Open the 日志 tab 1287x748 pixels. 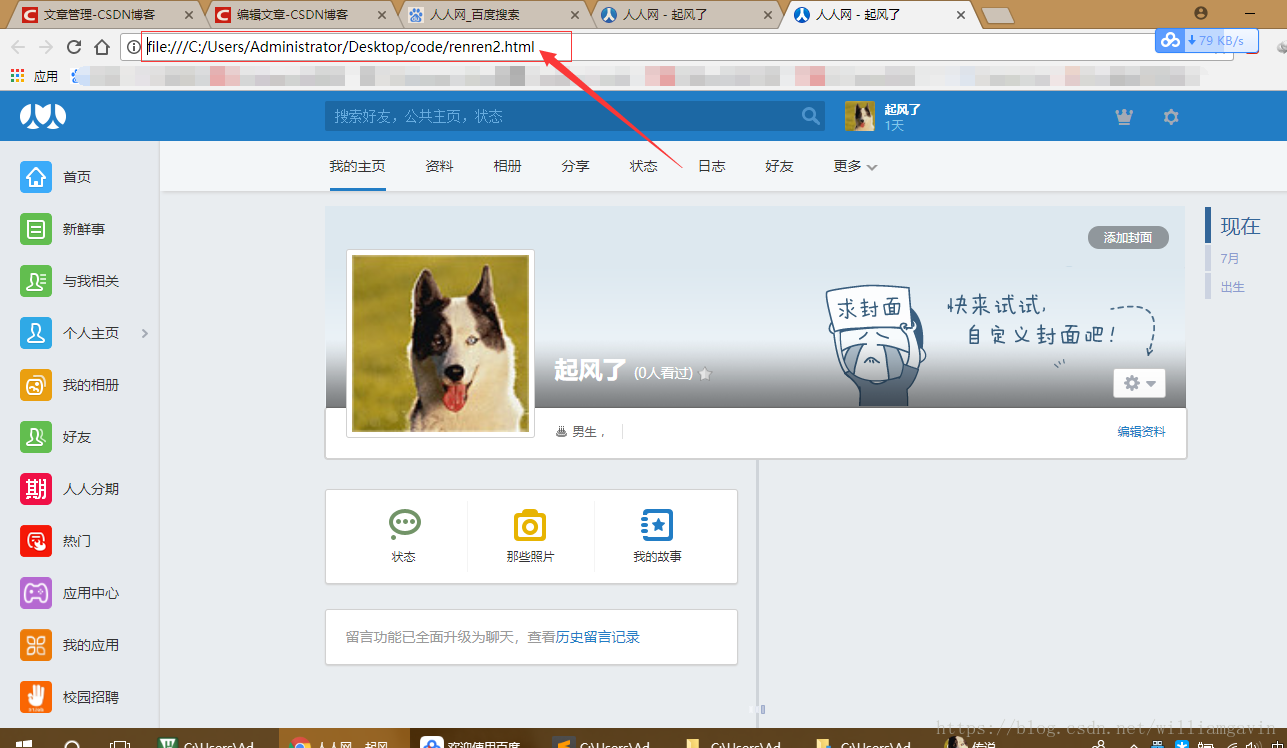click(x=711, y=166)
